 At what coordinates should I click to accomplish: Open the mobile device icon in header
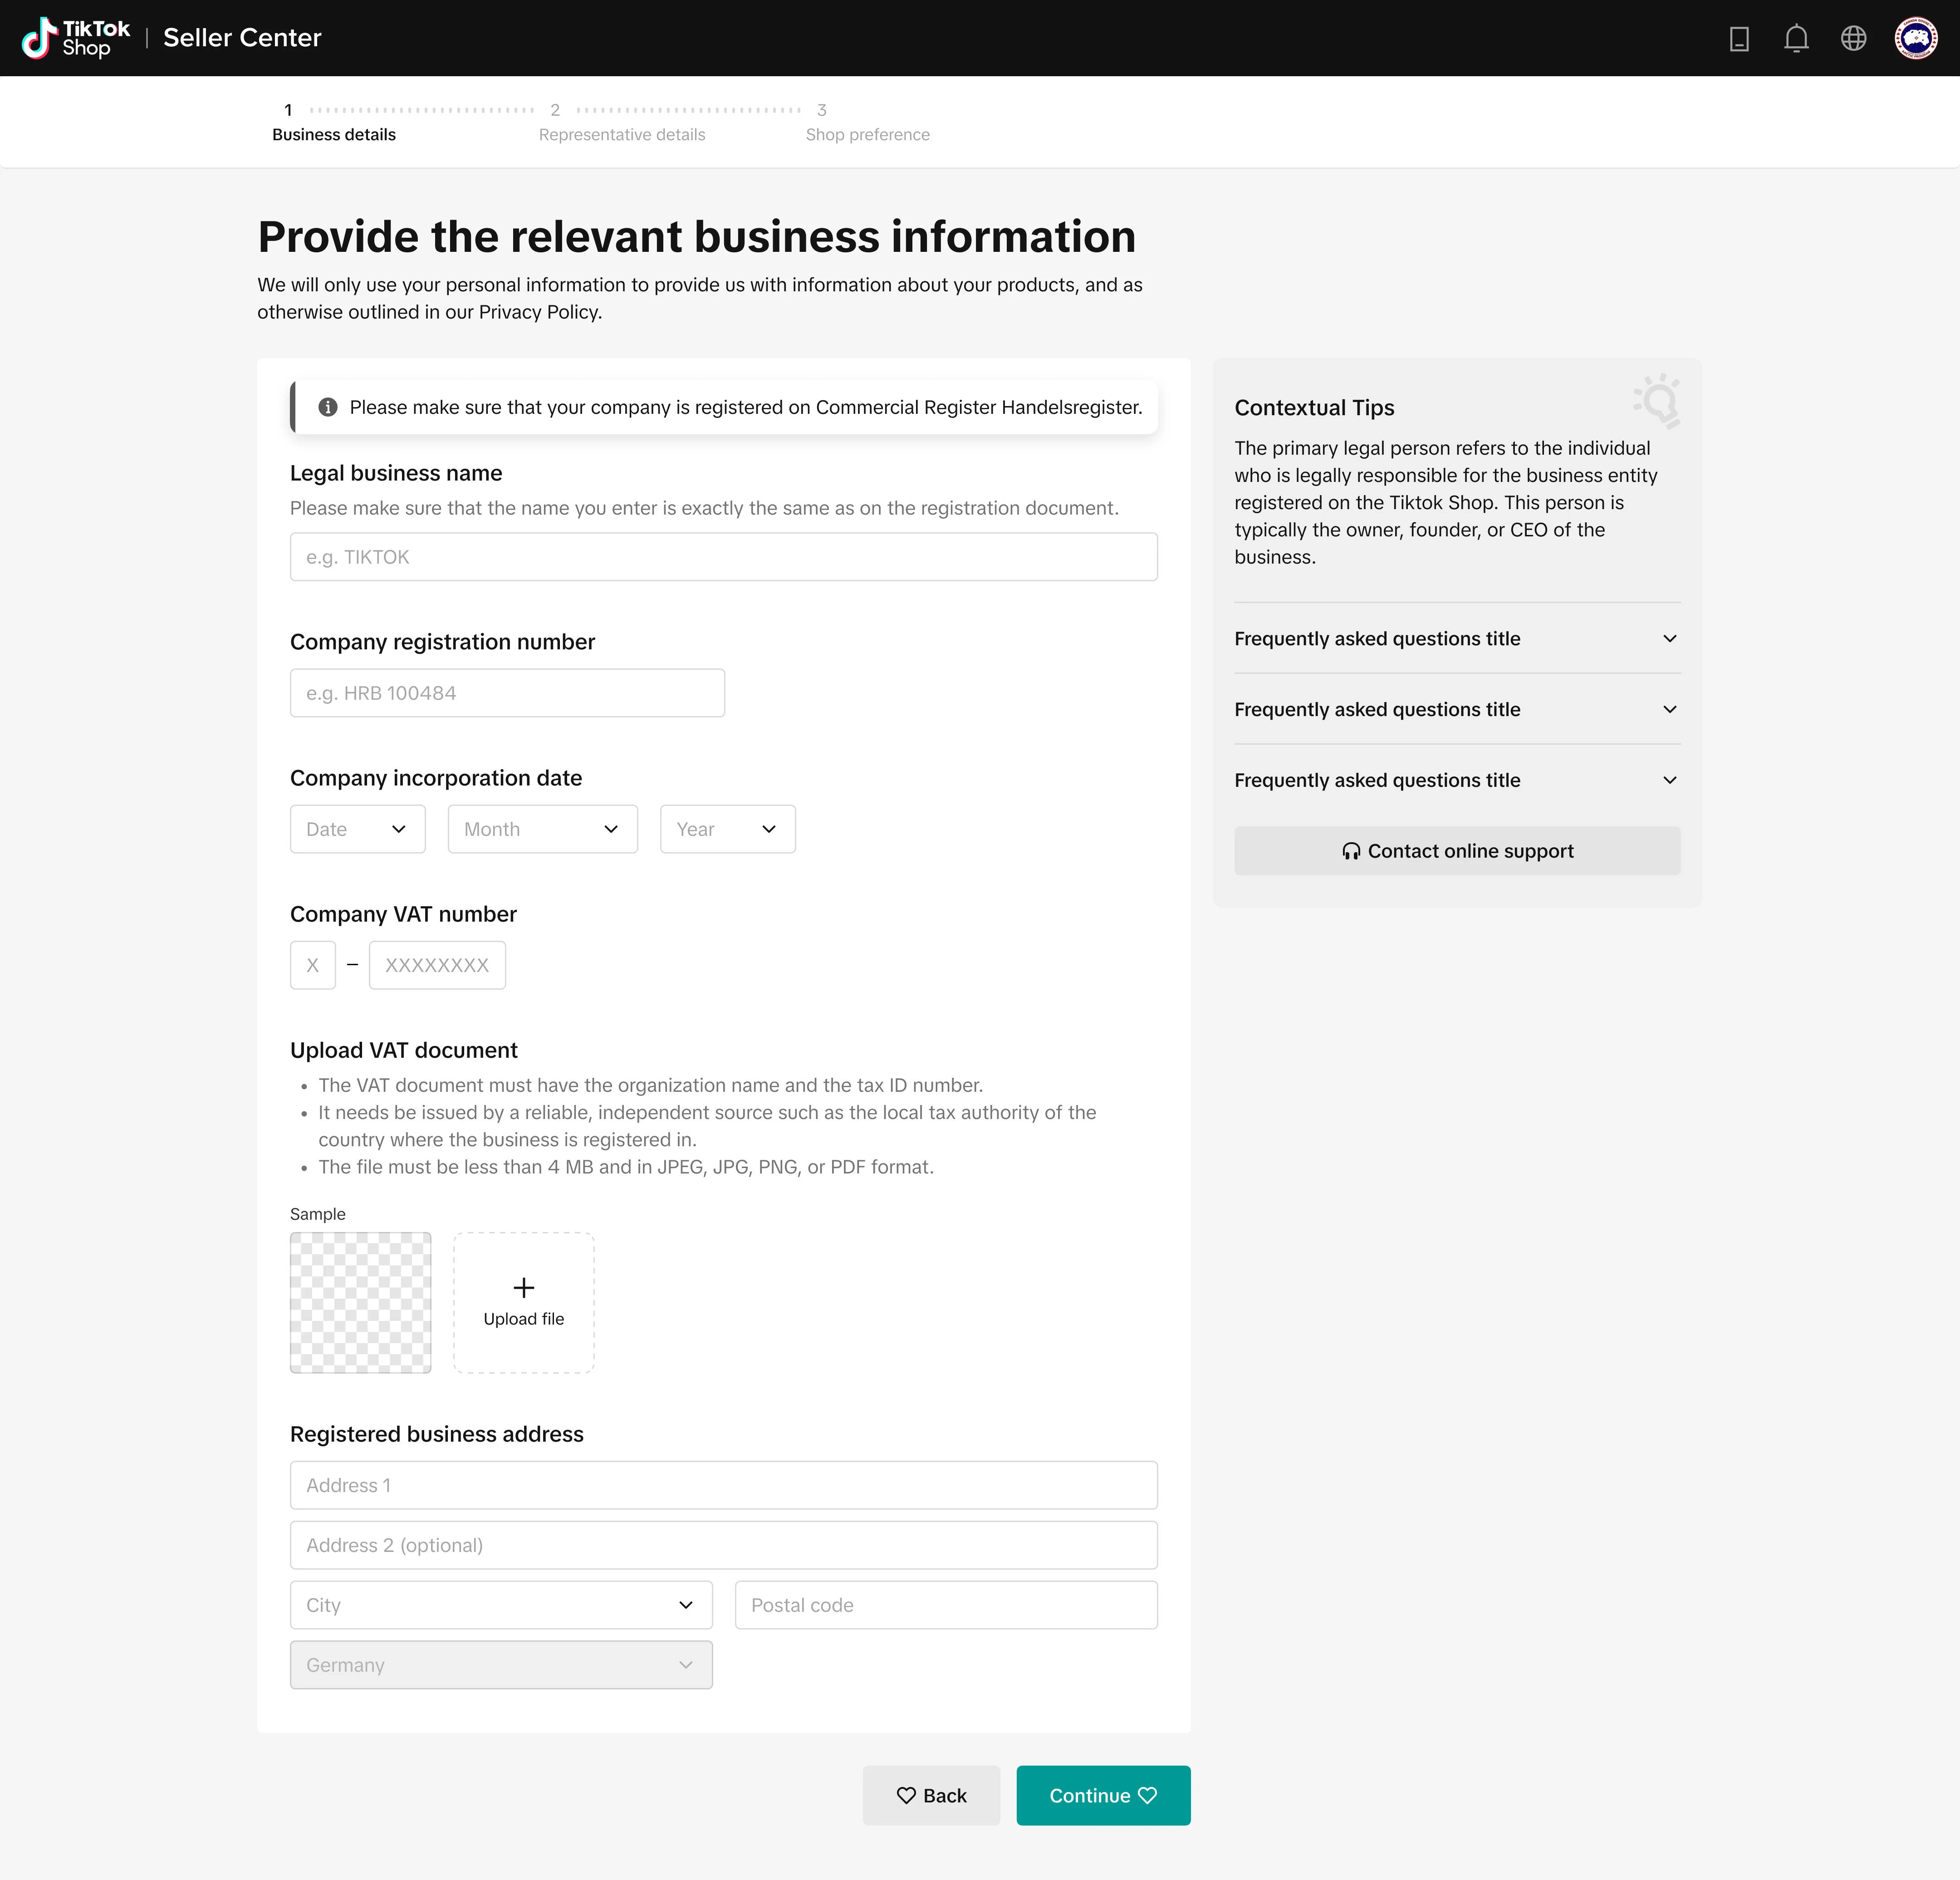coord(1739,38)
